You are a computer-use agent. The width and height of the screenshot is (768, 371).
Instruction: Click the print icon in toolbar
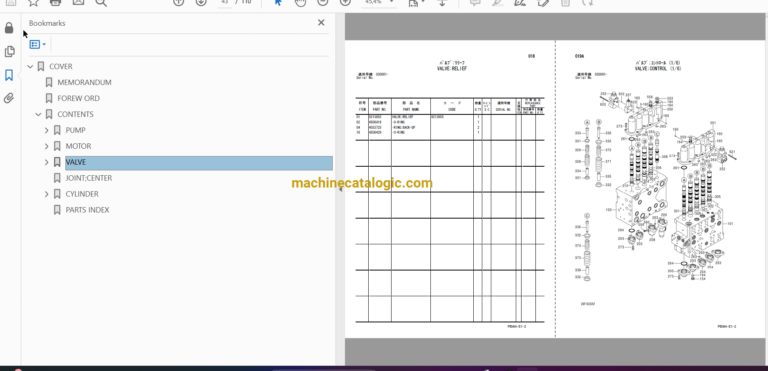pos(55,2)
